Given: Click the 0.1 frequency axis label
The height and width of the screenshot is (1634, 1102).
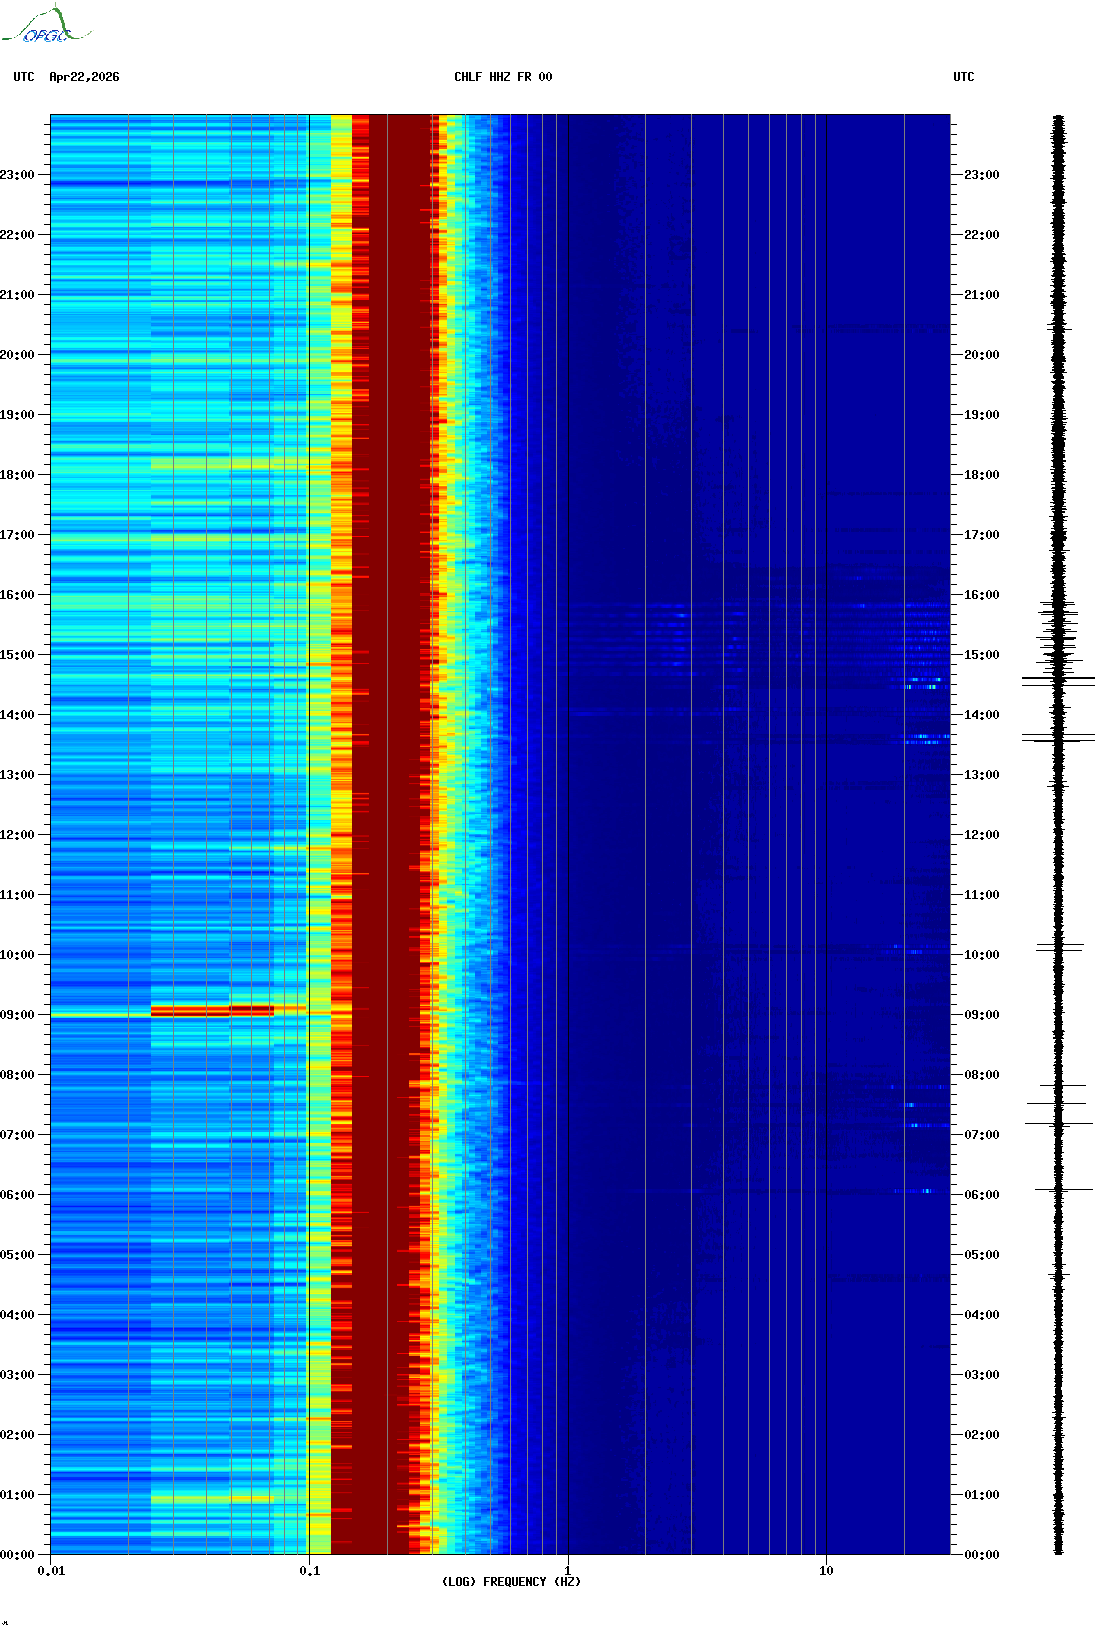Looking at the screenshot, I should pos(309,1571).
